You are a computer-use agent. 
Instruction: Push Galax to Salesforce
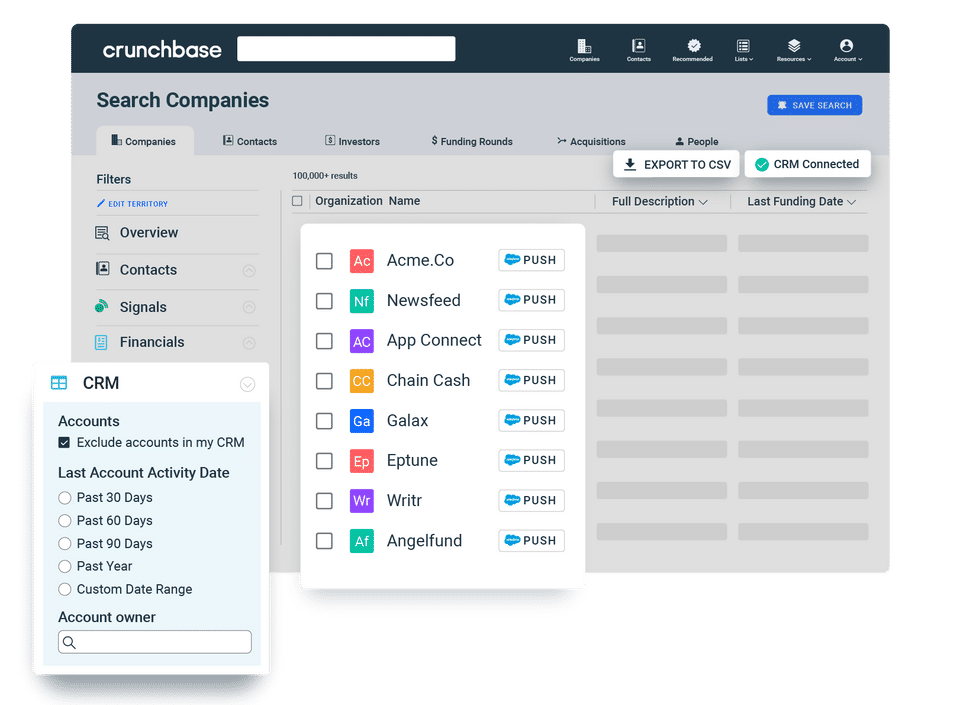(531, 420)
